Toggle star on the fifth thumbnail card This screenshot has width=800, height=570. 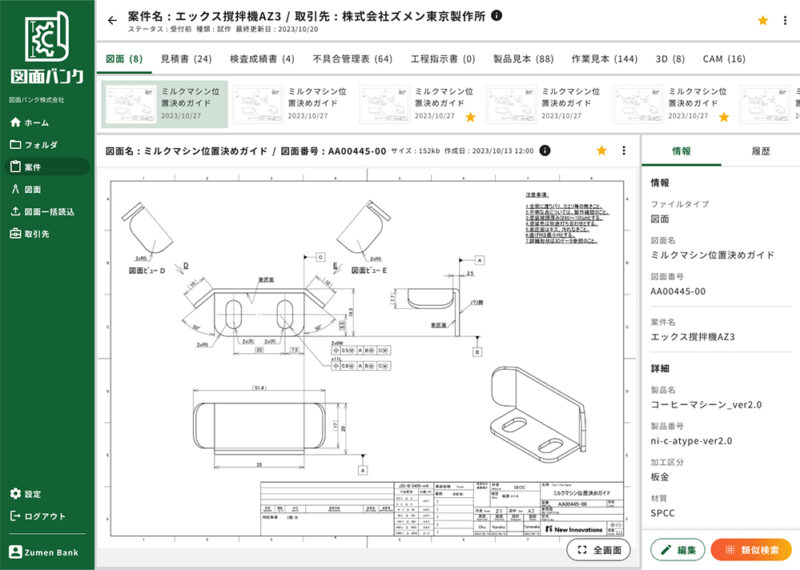click(724, 117)
